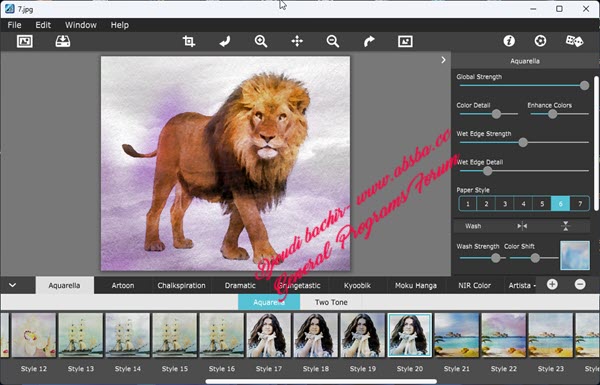Adjust the Wet Edge Strength slider

click(524, 142)
